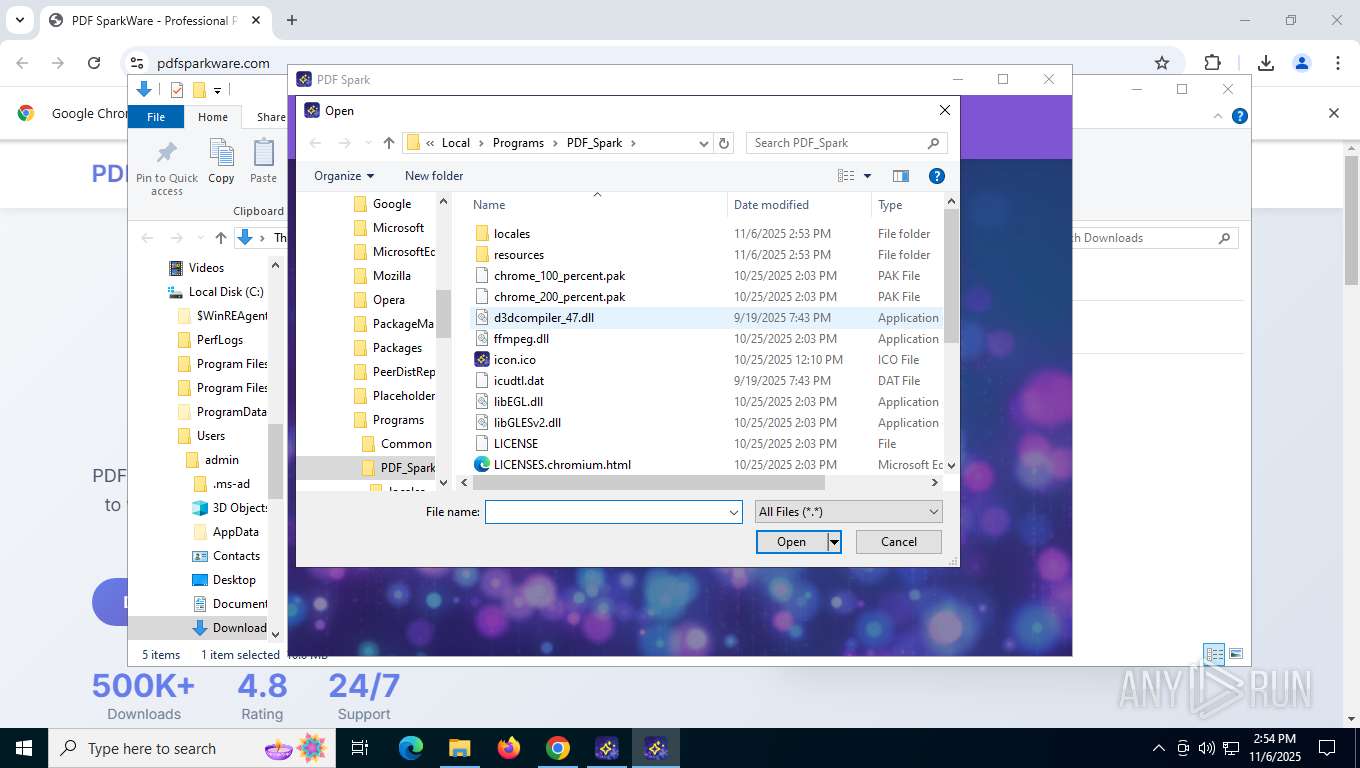Viewport: 1360px width, 768px height.
Task: Open Firefox from the taskbar
Action: [x=509, y=748]
